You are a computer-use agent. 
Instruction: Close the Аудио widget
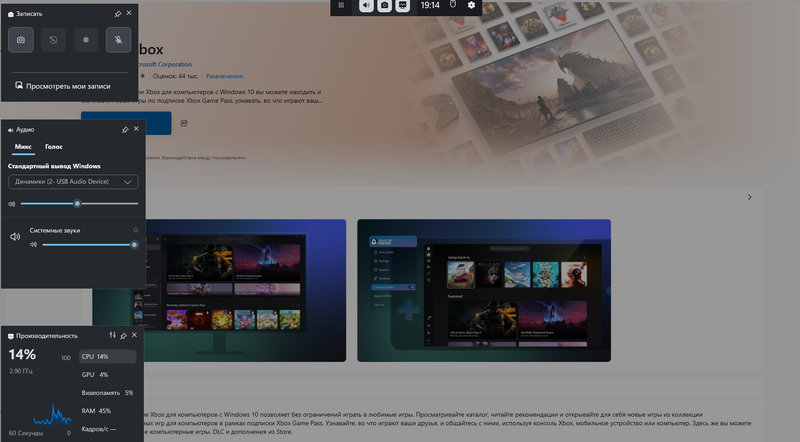tap(136, 129)
